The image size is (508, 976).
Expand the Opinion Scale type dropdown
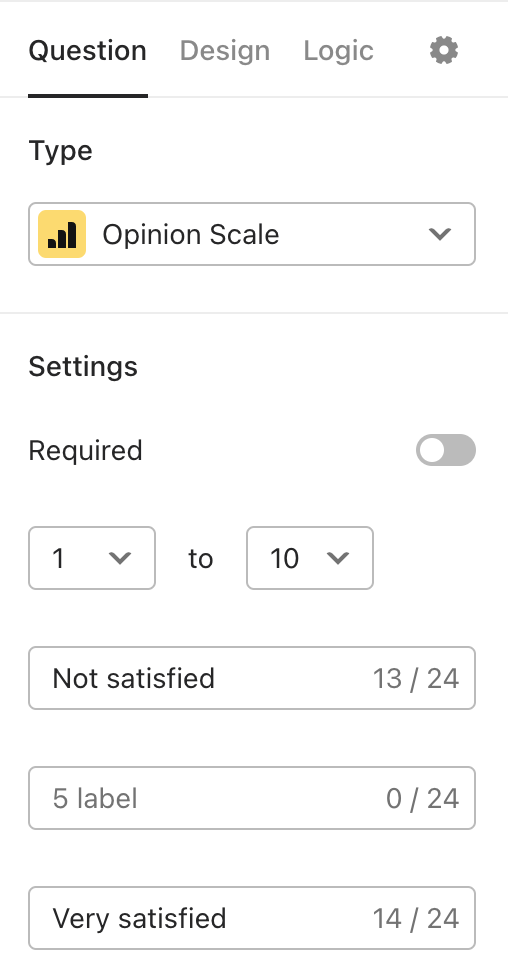[x=252, y=234]
